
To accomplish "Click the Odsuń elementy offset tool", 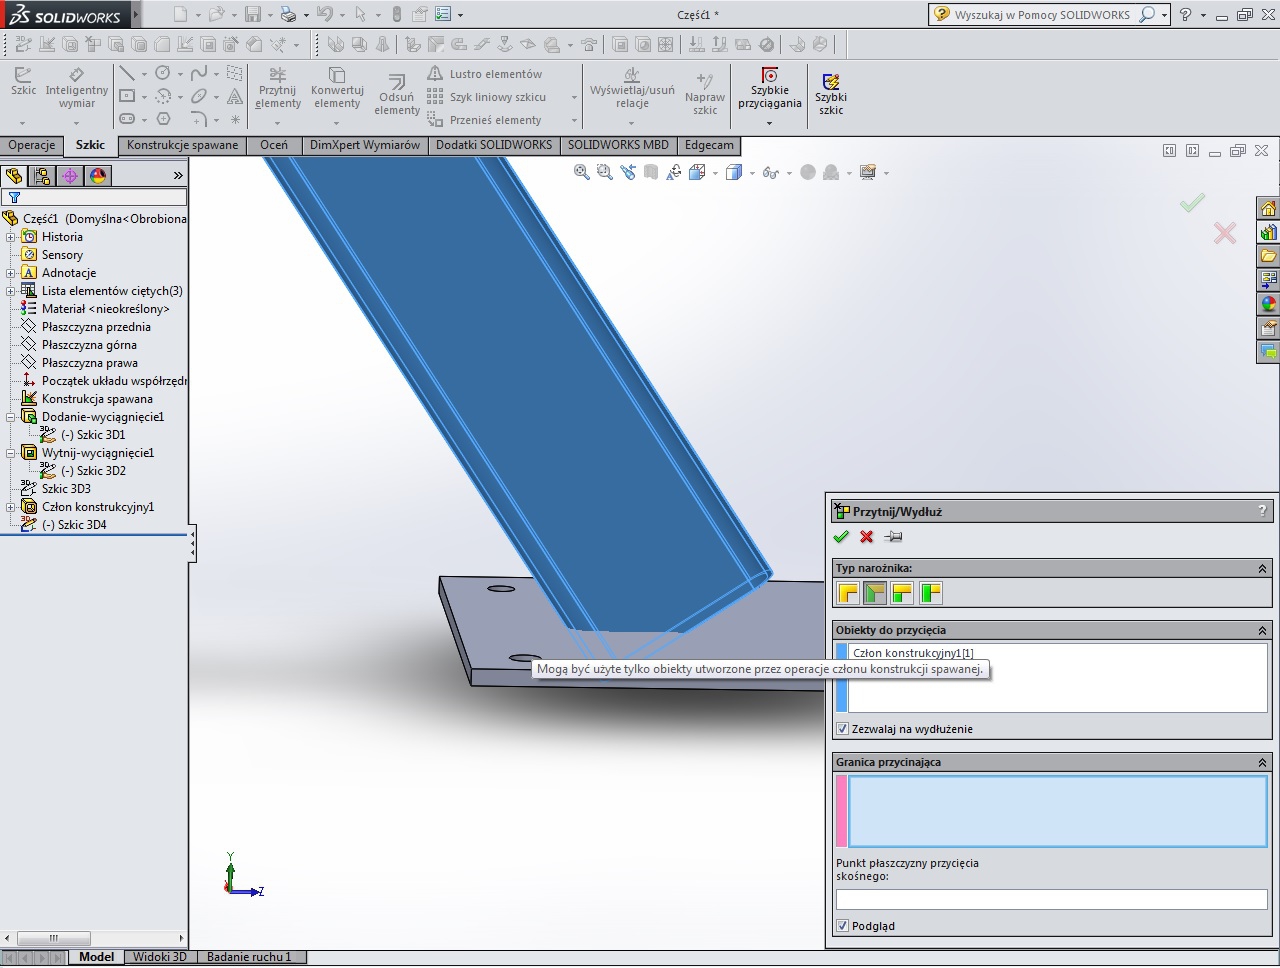I will click(397, 95).
